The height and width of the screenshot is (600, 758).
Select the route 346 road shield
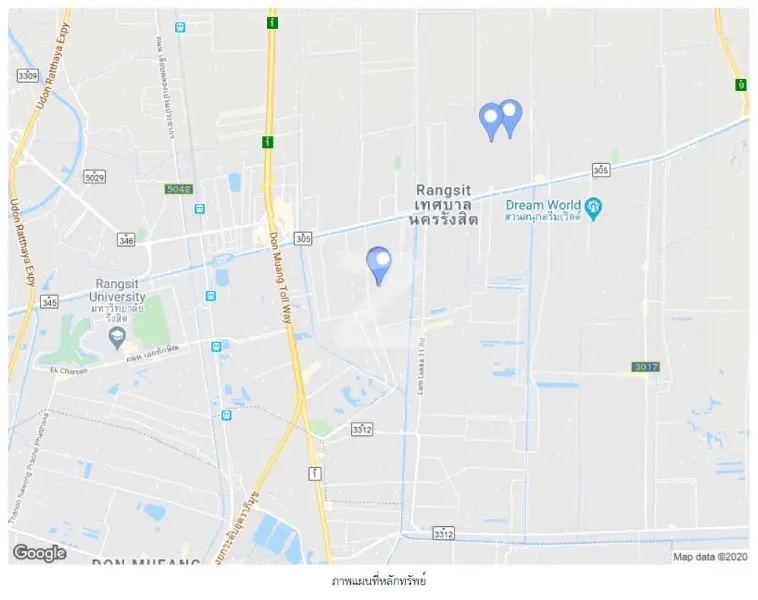[126, 239]
